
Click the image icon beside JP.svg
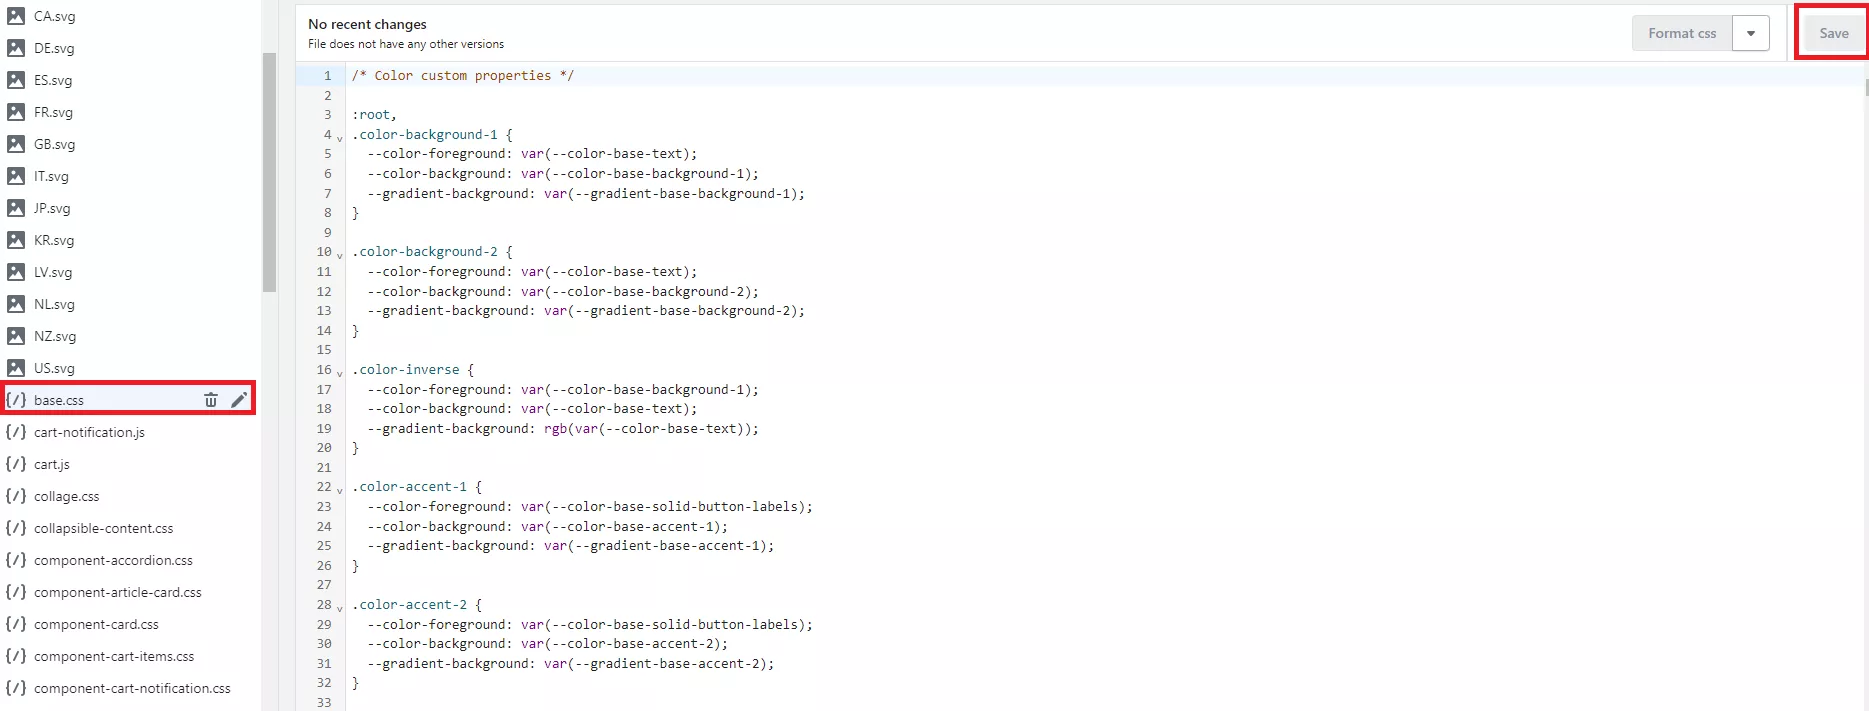[x=16, y=208]
